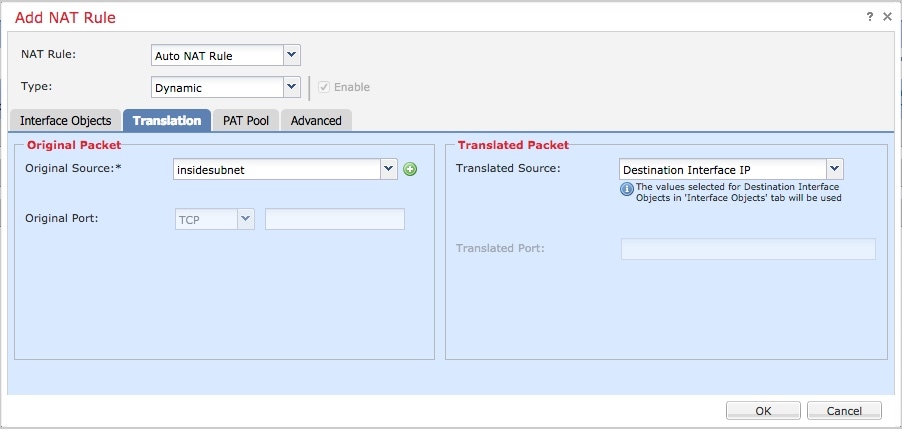Open the Type dropdown showing Dynamic
This screenshot has height=429, width=902.
(x=291, y=87)
